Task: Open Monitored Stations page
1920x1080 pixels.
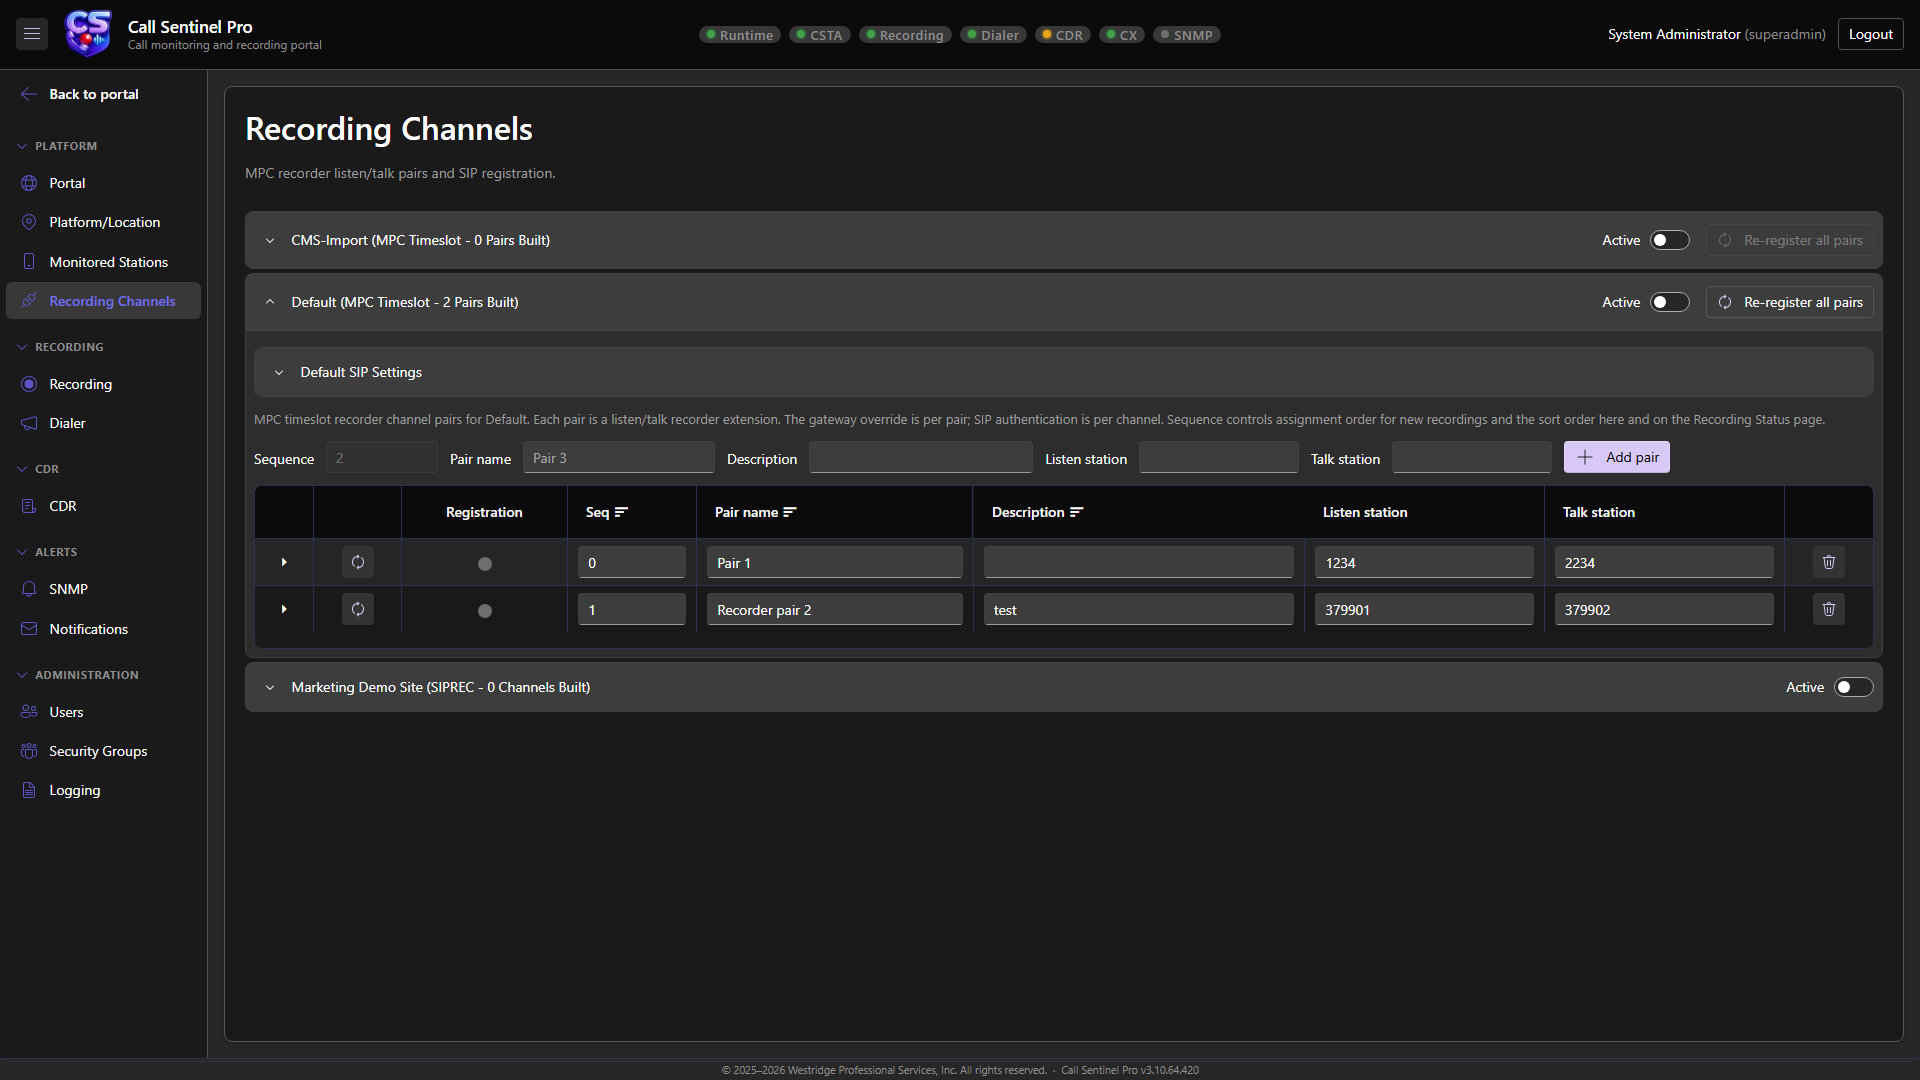Action: pyautogui.click(x=103, y=262)
